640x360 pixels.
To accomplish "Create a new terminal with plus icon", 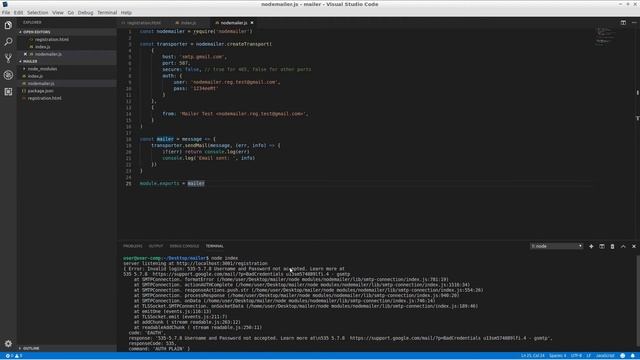I will (x=591, y=247).
